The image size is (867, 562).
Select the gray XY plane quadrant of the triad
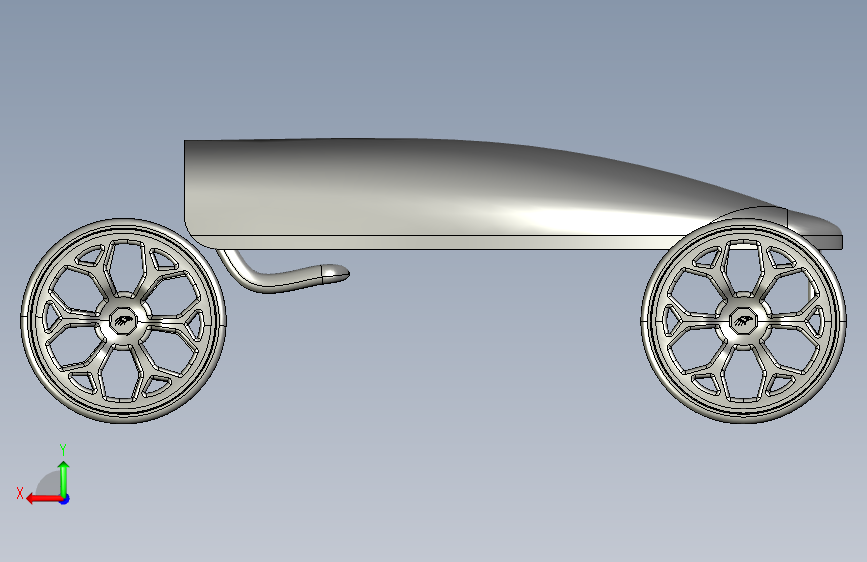(x=51, y=485)
